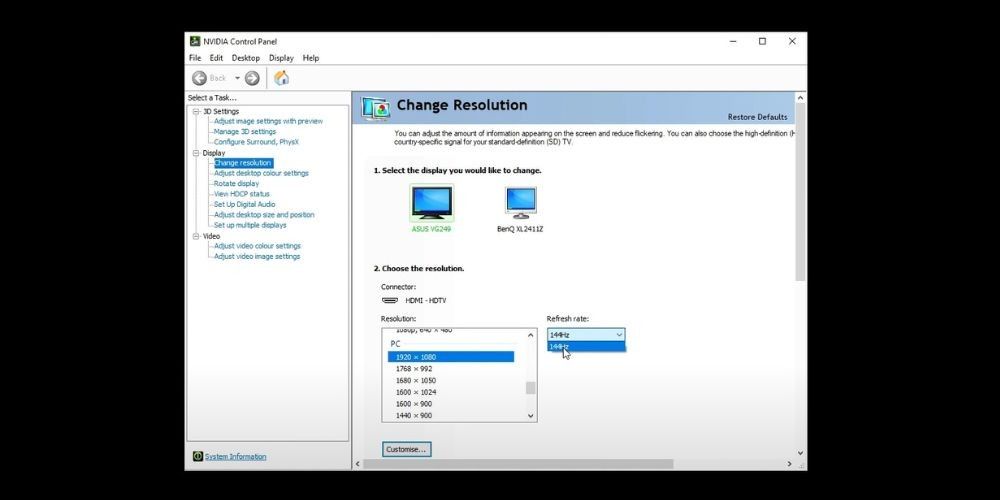Collapse the Video tree node
The height and width of the screenshot is (500, 1000).
194,236
